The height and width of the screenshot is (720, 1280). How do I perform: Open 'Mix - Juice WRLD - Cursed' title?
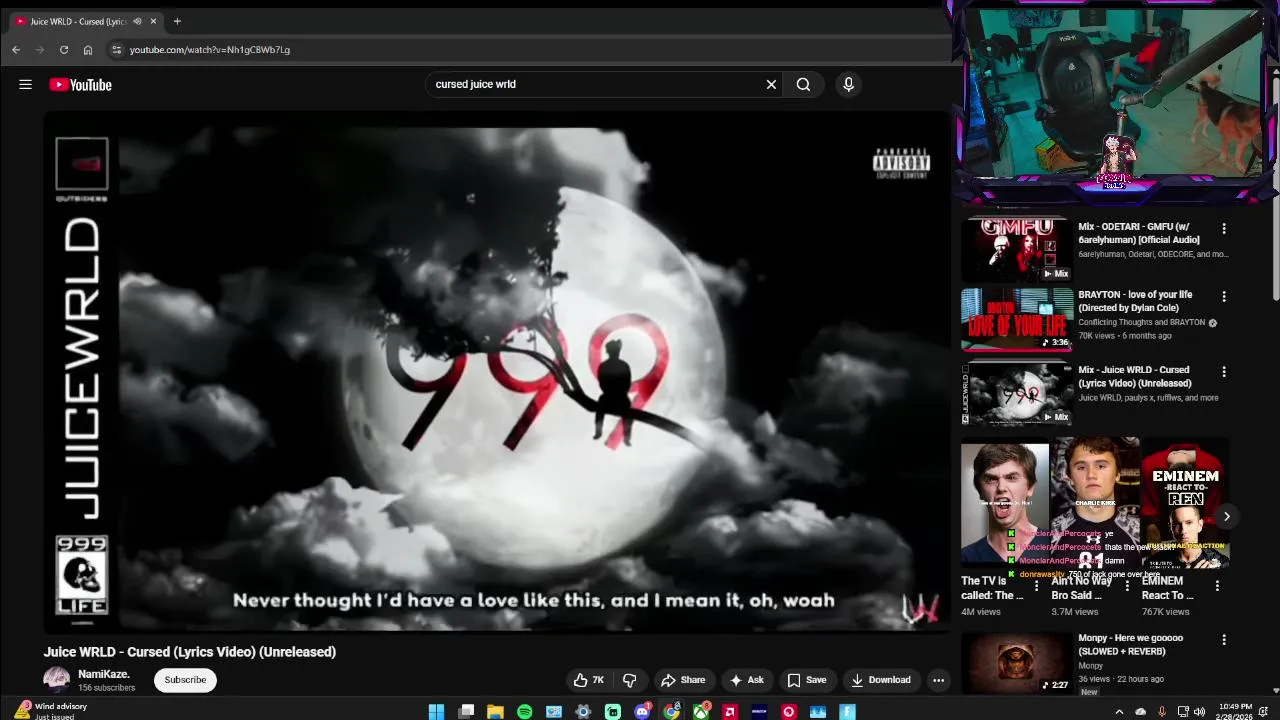click(1135, 376)
